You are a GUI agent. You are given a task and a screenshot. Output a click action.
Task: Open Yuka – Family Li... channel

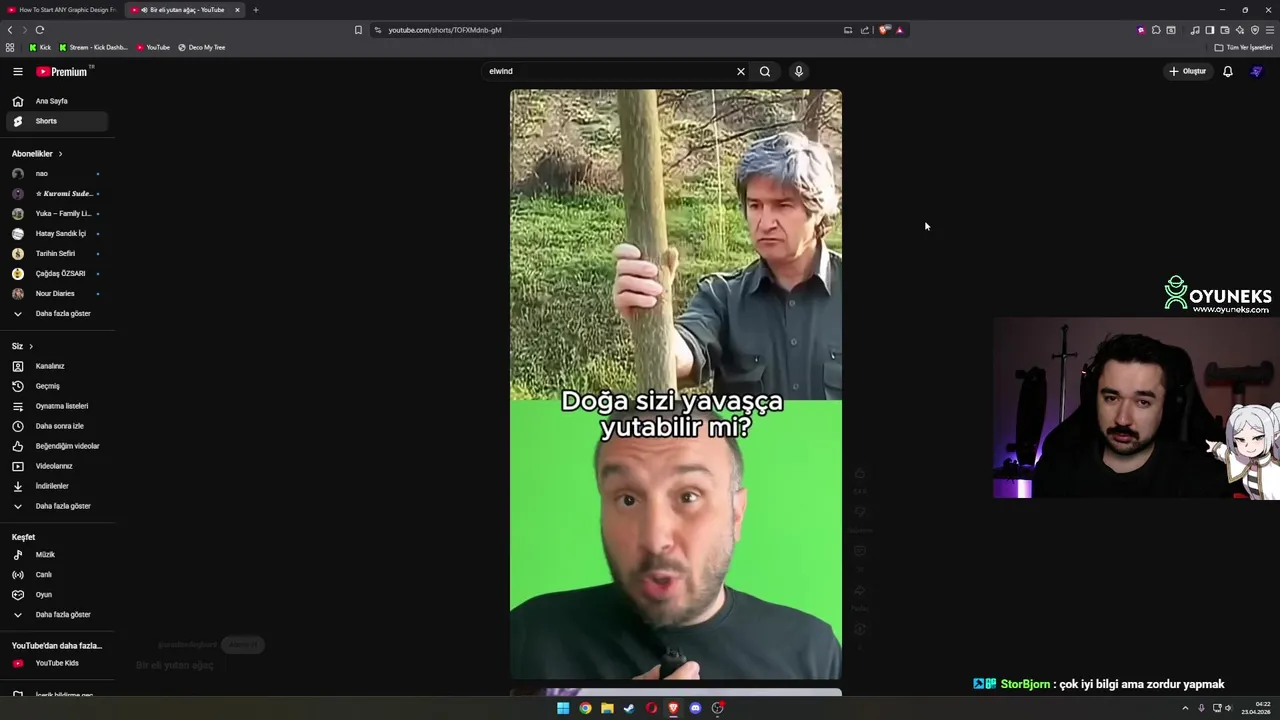[x=57, y=213]
